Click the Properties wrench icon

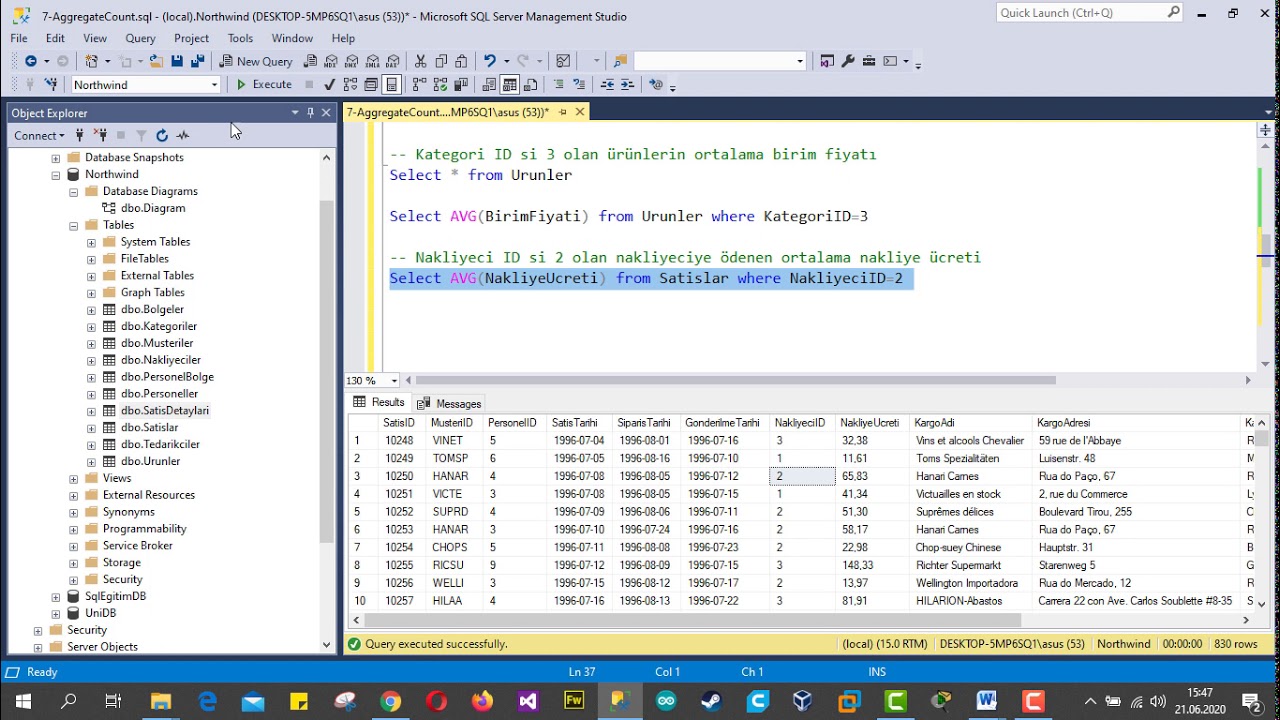[848, 61]
